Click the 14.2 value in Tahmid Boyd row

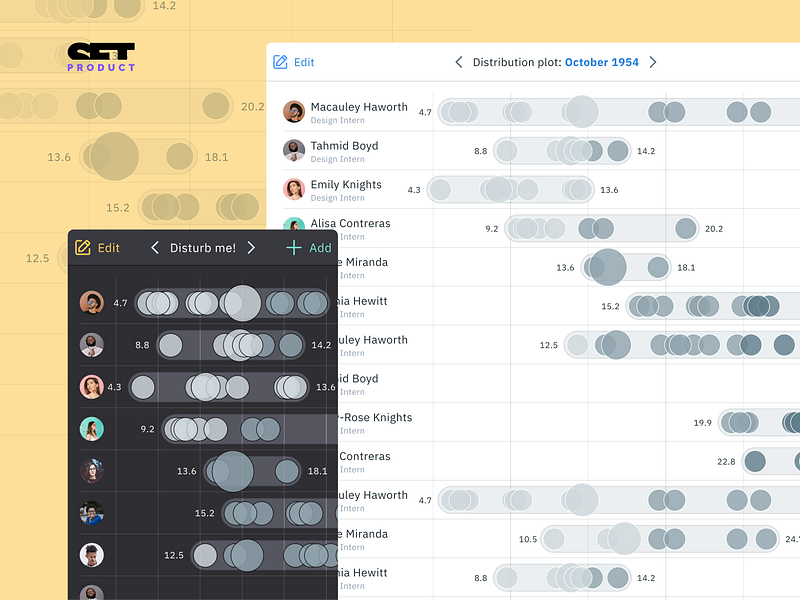646,151
